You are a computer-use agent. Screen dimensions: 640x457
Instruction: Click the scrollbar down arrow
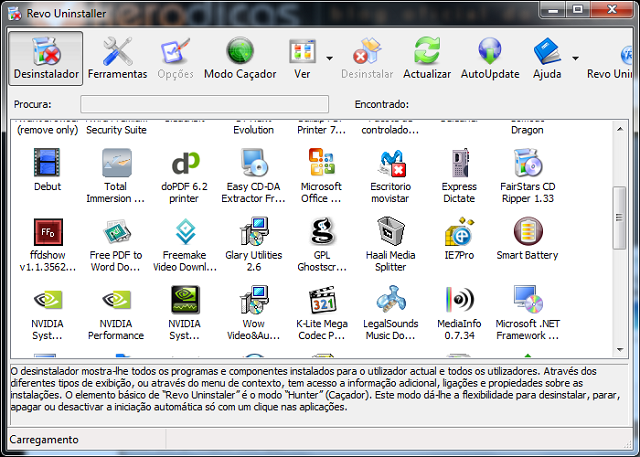(620, 350)
